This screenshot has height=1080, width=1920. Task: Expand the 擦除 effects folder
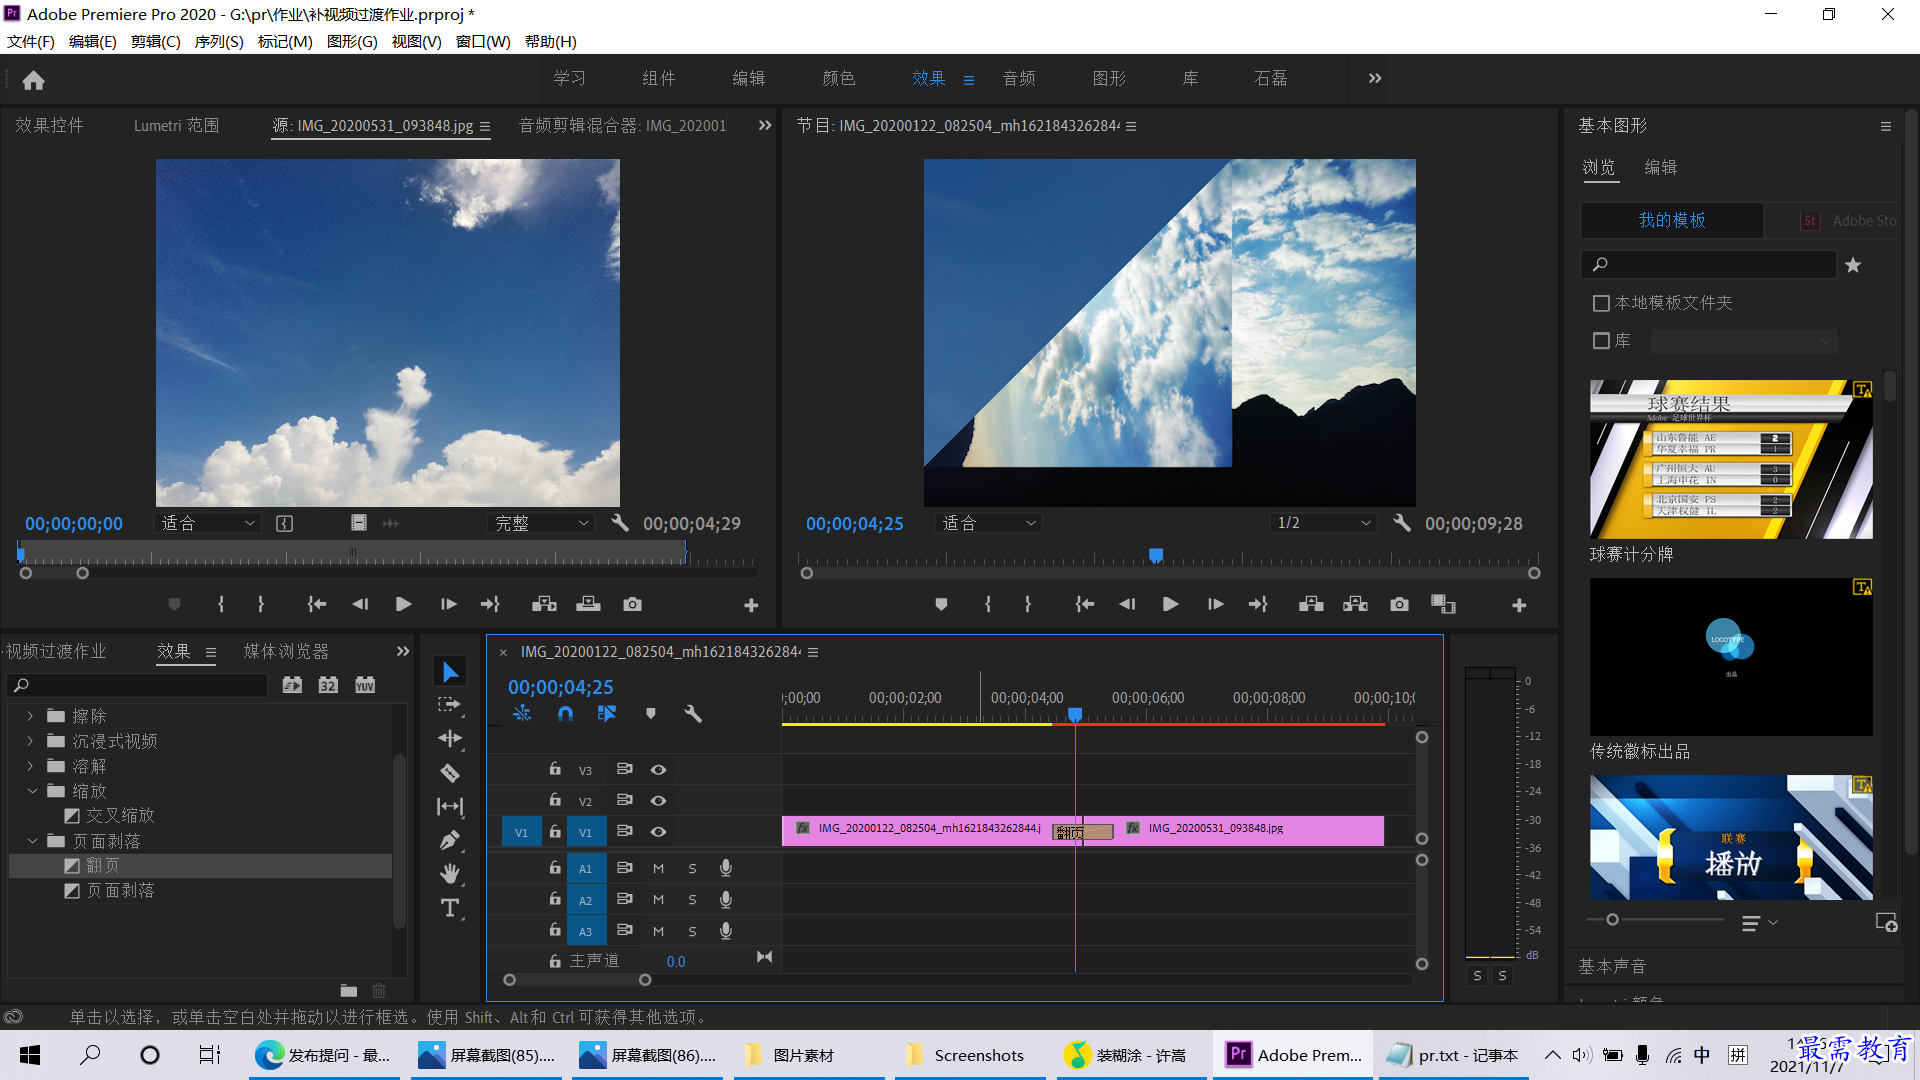[x=30, y=716]
